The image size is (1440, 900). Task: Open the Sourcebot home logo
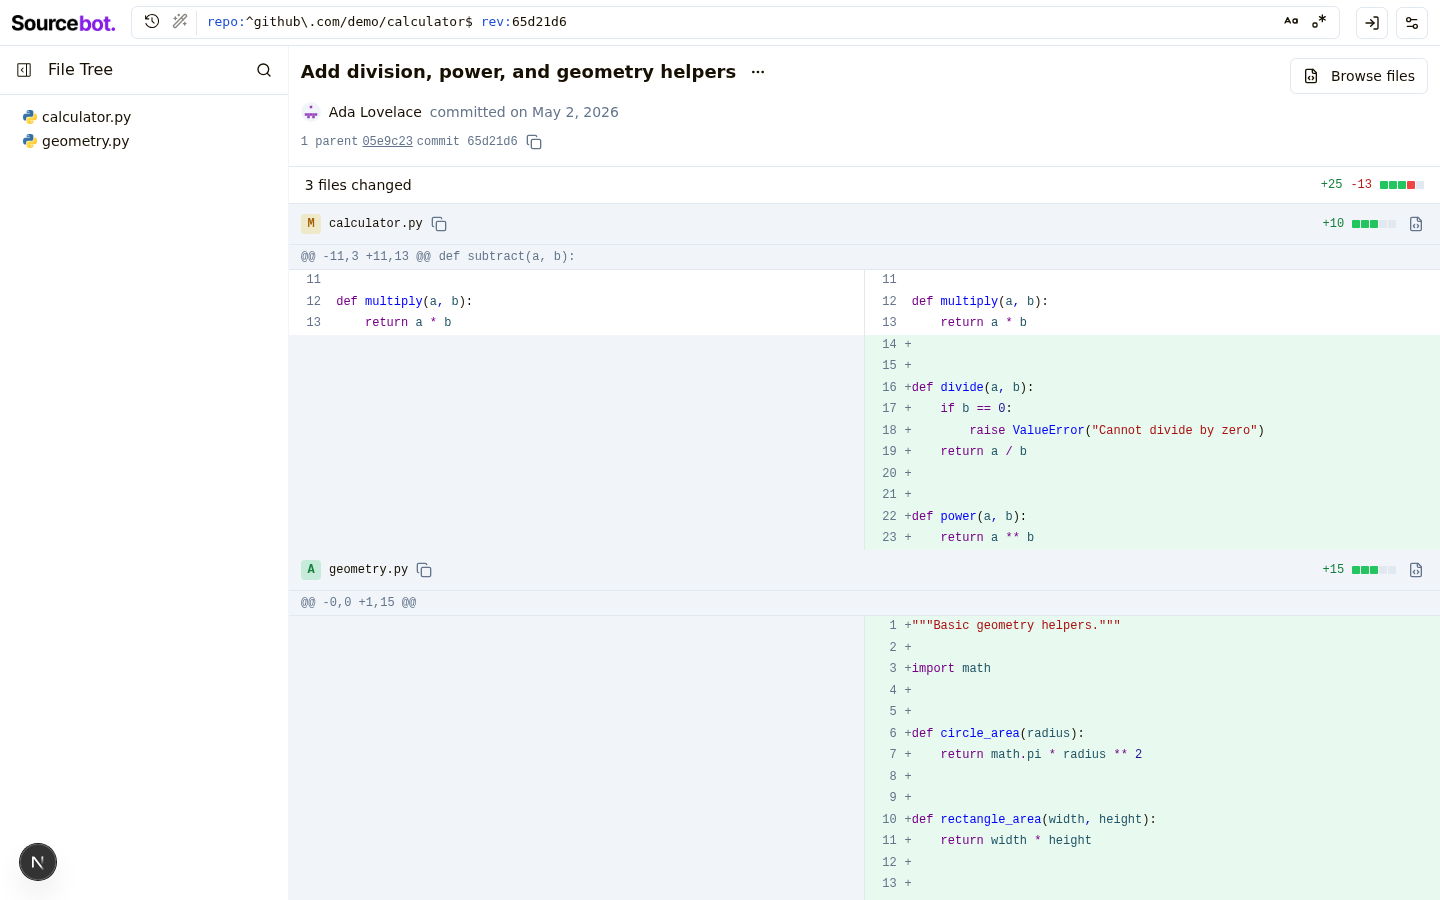coord(63,23)
